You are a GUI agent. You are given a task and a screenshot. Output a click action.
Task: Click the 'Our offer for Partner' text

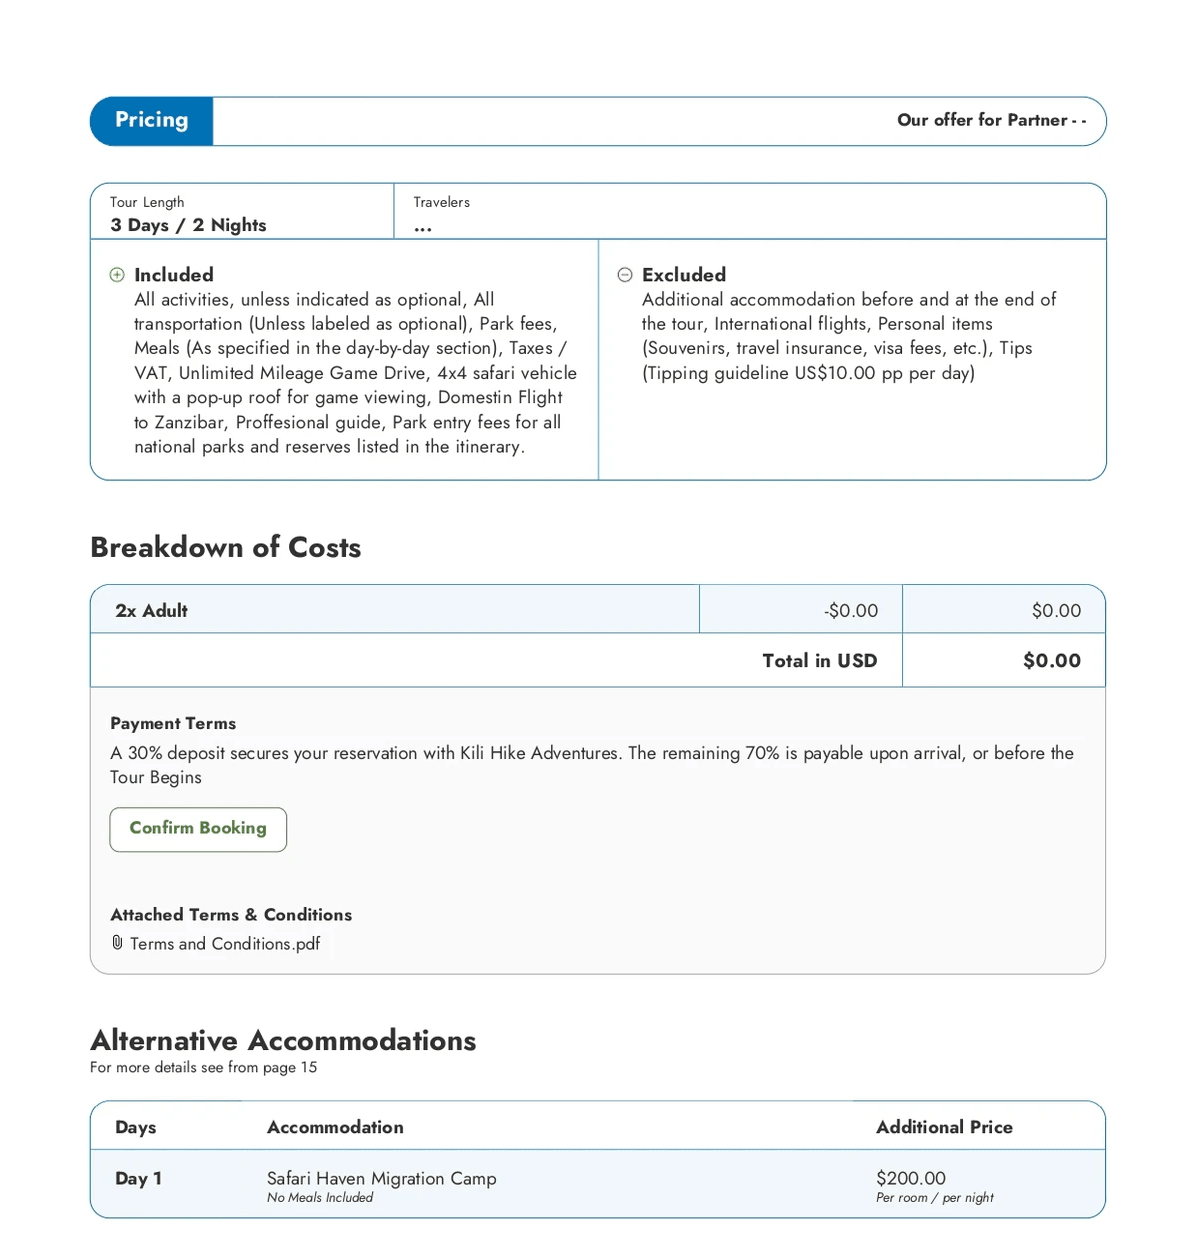point(990,121)
